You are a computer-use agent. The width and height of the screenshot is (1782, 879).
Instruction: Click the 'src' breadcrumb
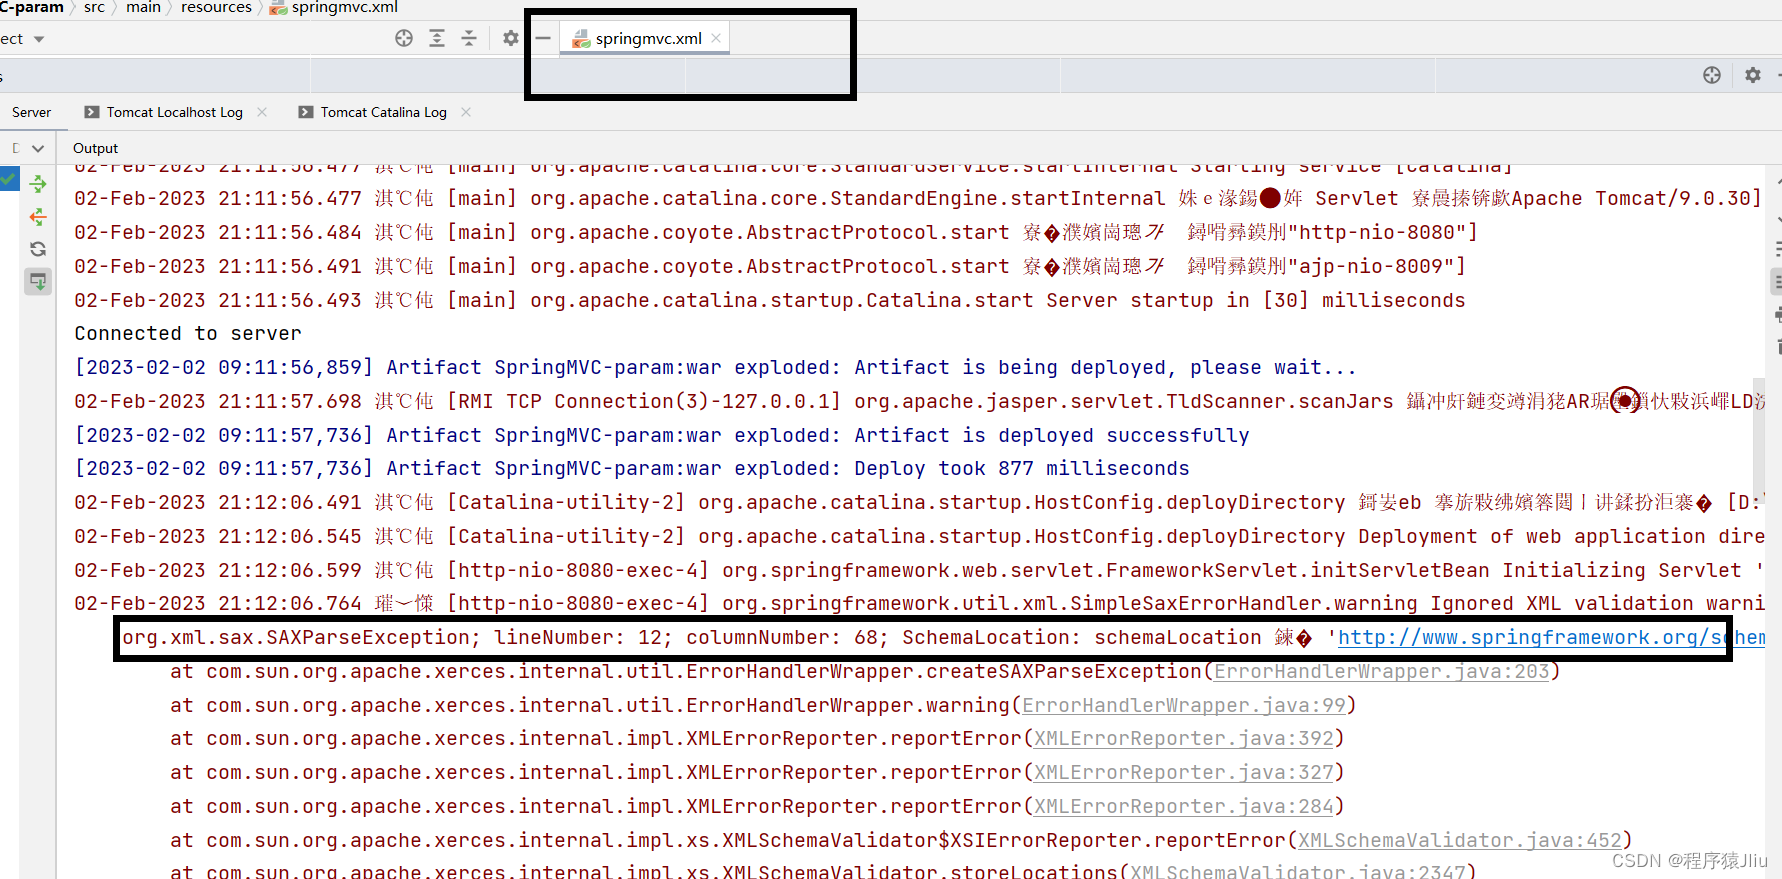pyautogui.click(x=94, y=7)
